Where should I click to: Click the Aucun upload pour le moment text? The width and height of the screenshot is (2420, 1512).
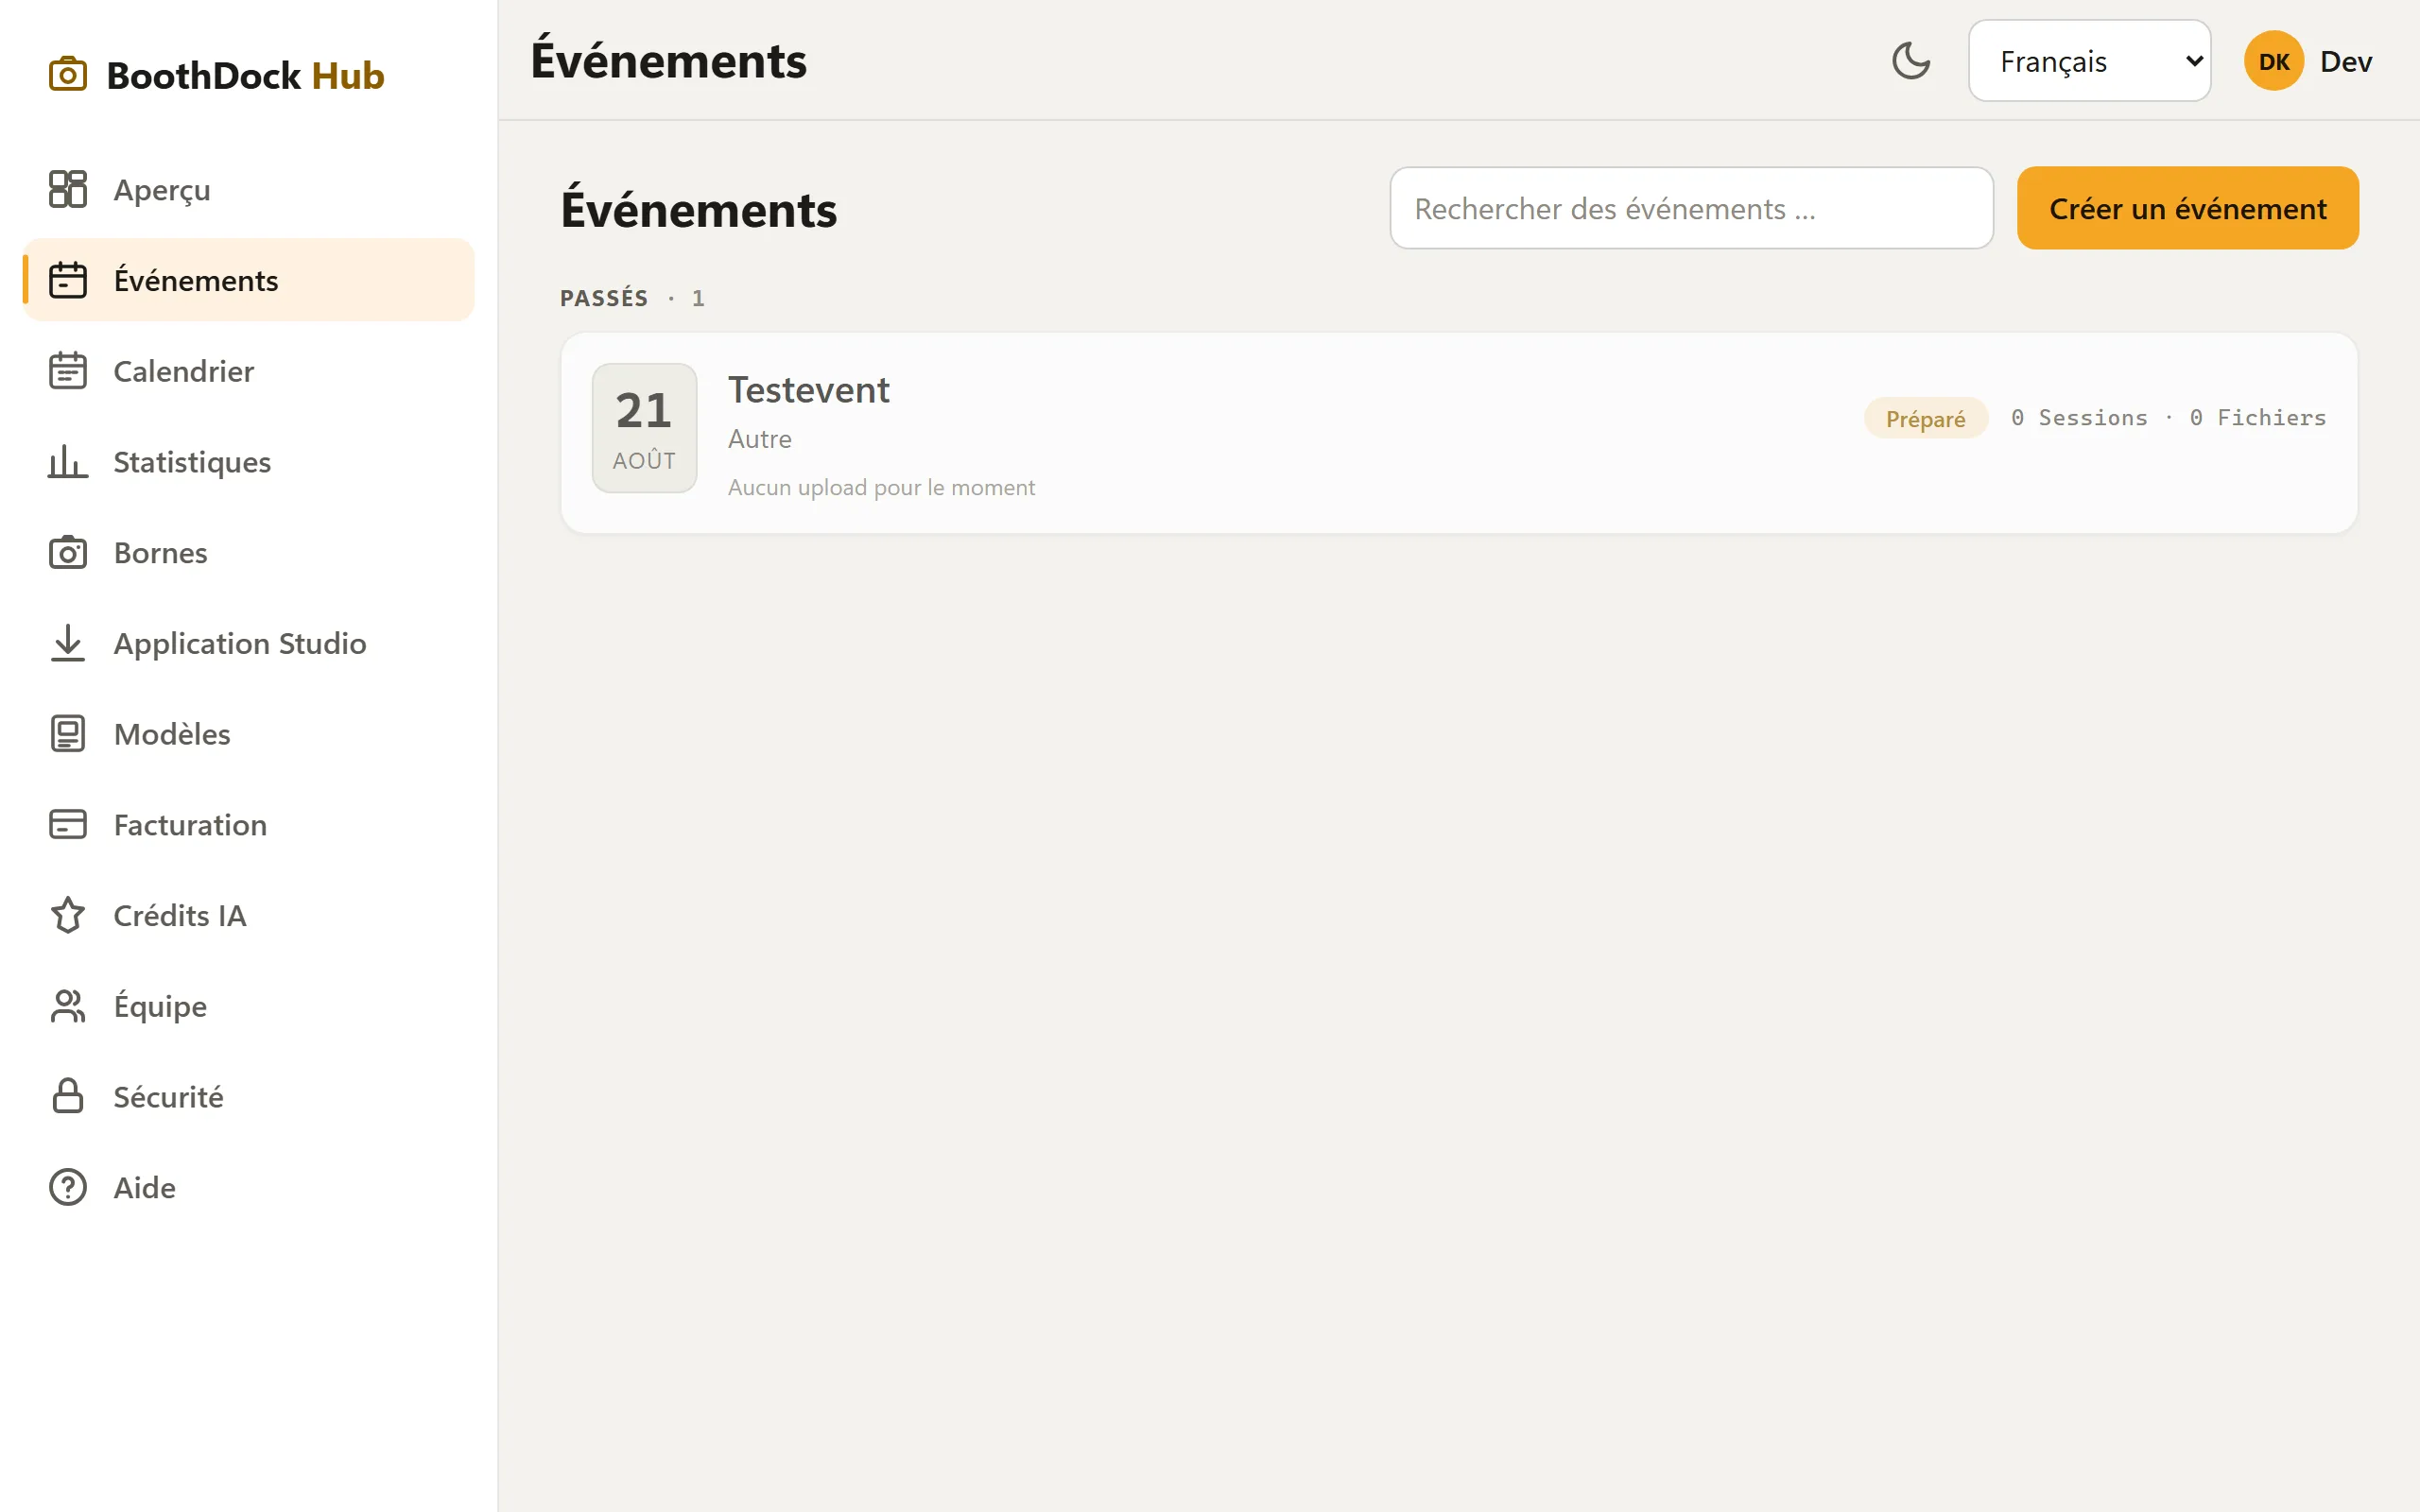(881, 488)
